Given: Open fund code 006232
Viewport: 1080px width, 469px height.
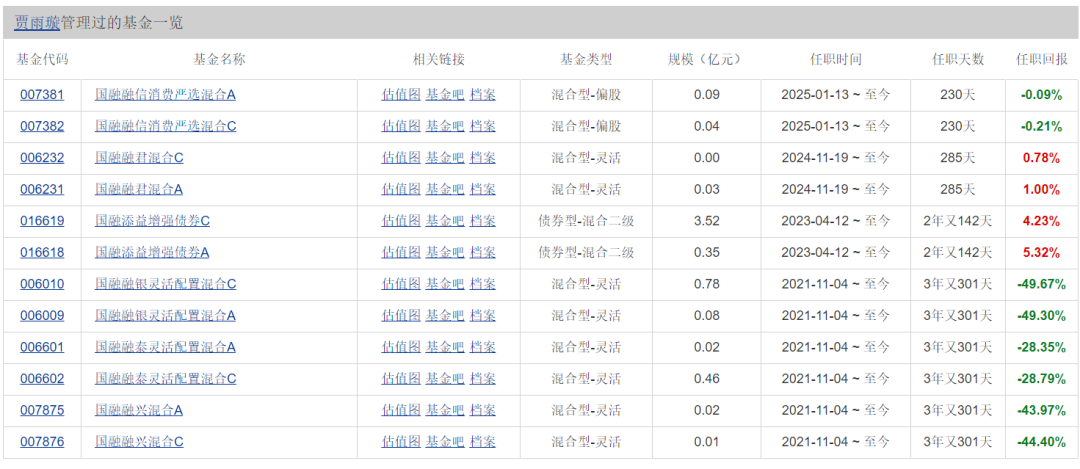Looking at the screenshot, I should coord(42,158).
